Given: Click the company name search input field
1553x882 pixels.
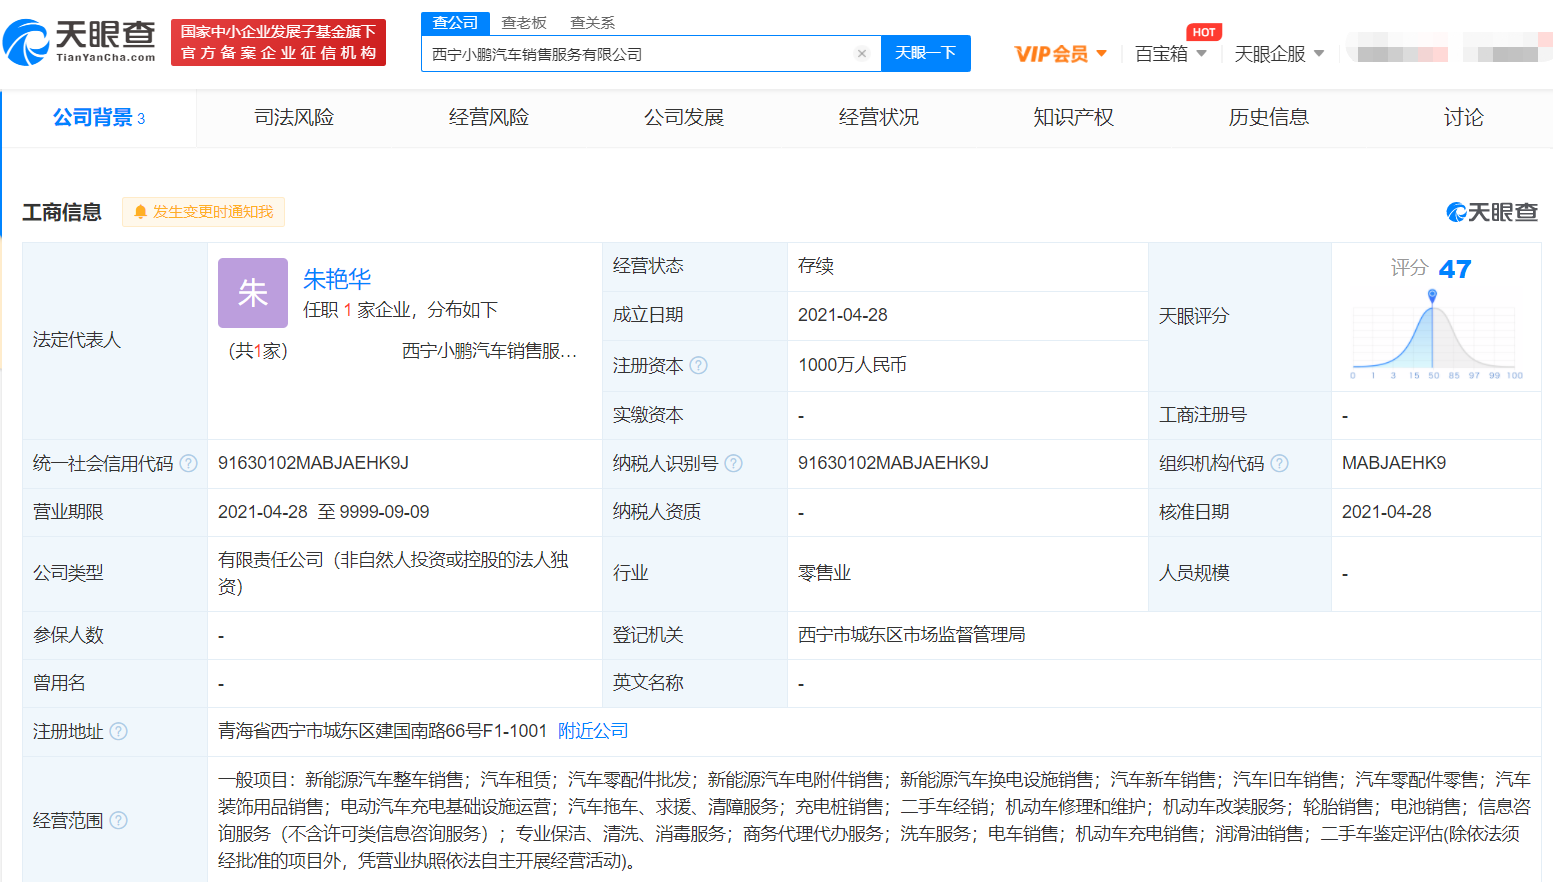Looking at the screenshot, I should point(640,54).
